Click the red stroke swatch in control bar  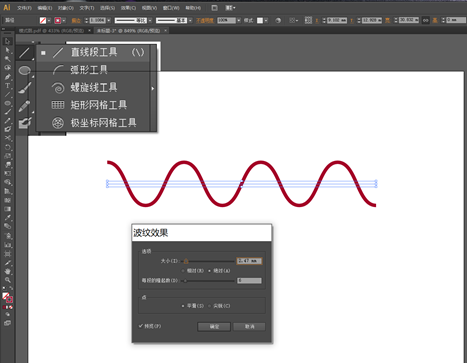click(58, 21)
